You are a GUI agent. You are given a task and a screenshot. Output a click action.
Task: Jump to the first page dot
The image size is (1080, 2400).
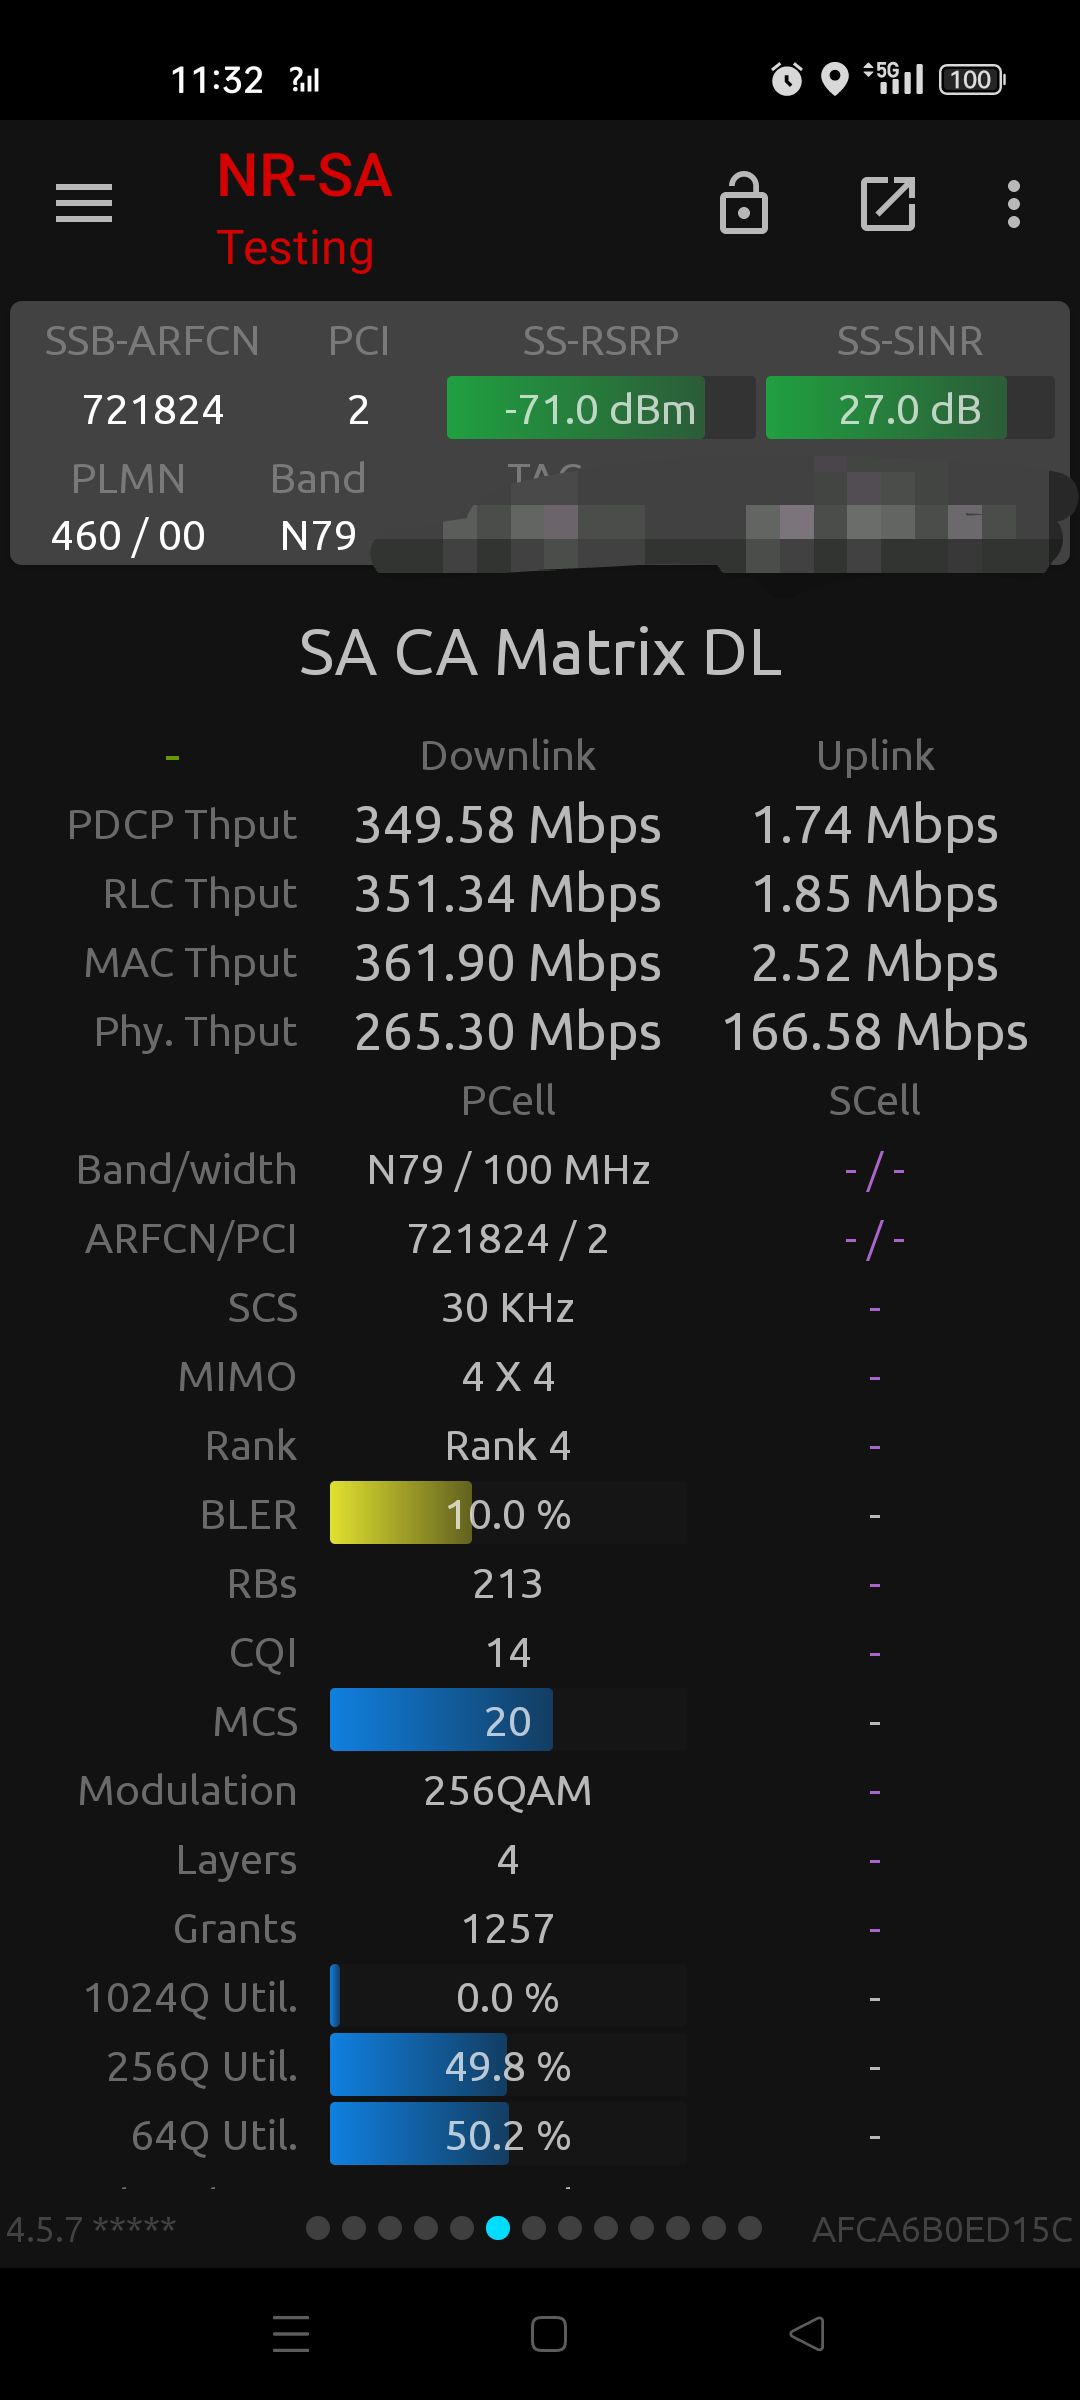[318, 2228]
